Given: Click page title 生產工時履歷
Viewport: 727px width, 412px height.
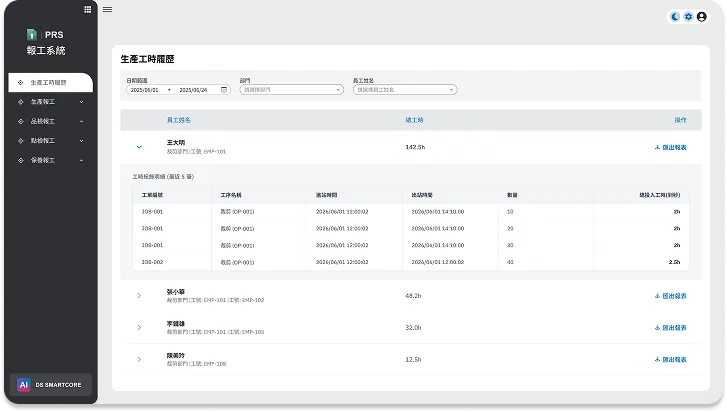Looking at the screenshot, I should click(x=147, y=59).
